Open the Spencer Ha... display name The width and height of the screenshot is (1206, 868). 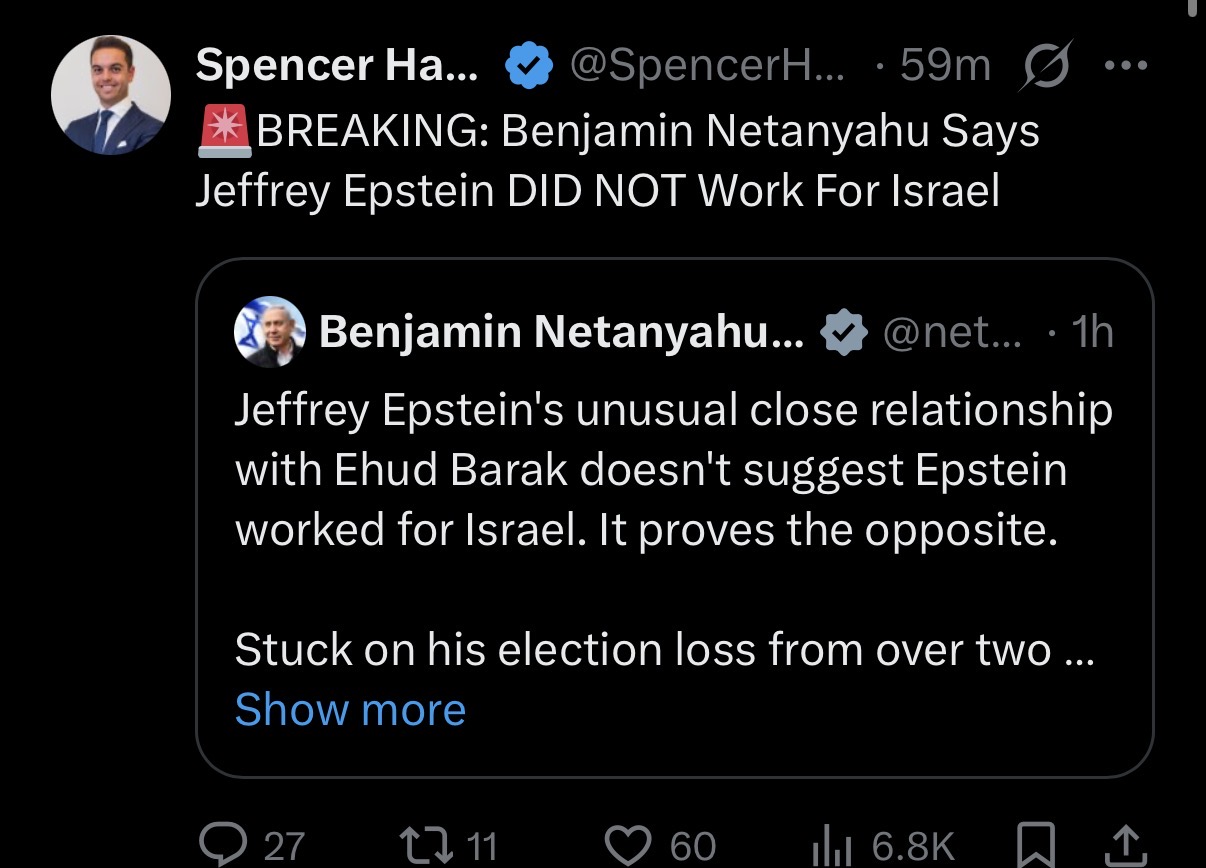337,67
